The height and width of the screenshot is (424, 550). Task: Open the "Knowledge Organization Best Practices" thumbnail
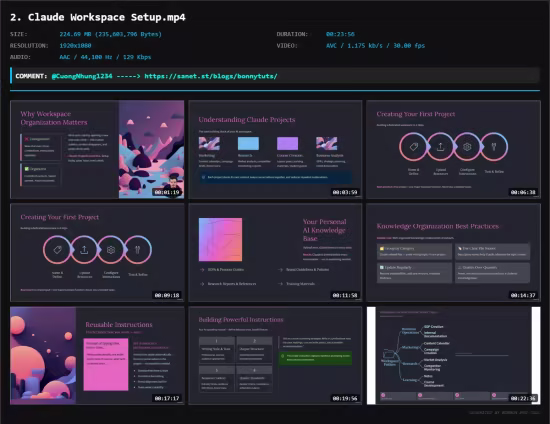coord(453,253)
